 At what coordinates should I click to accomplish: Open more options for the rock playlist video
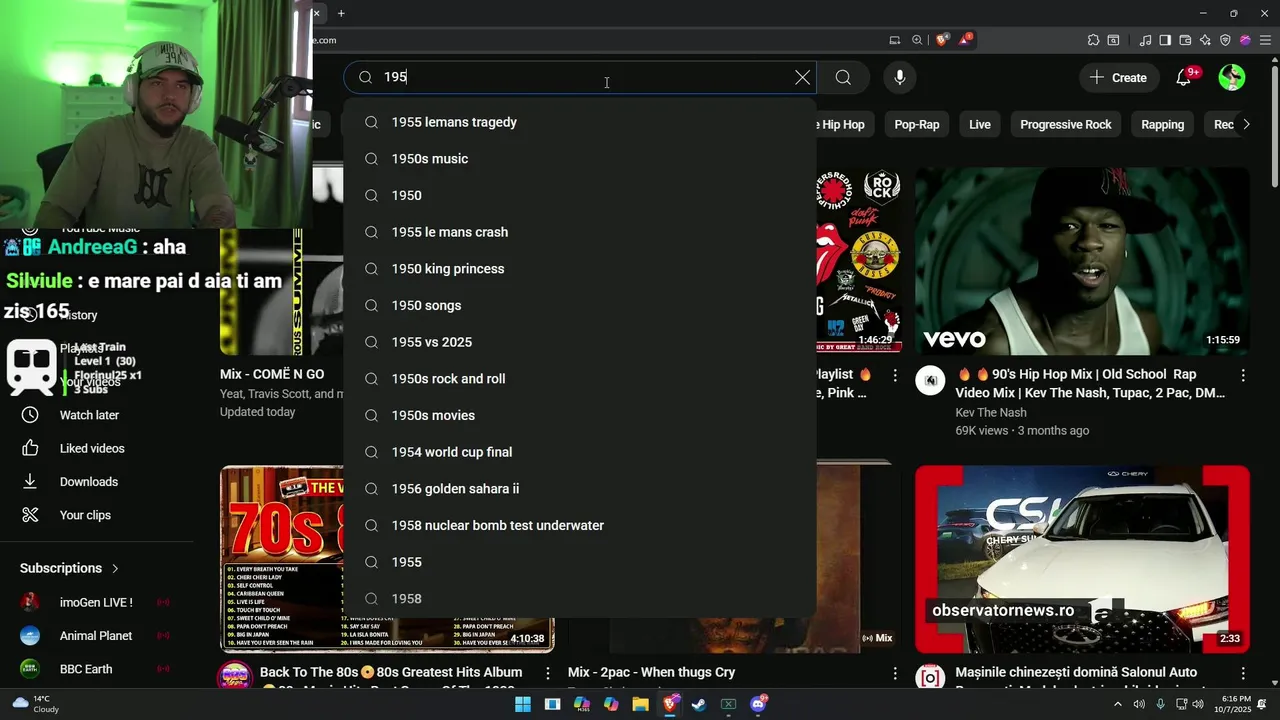pyautogui.click(x=895, y=375)
